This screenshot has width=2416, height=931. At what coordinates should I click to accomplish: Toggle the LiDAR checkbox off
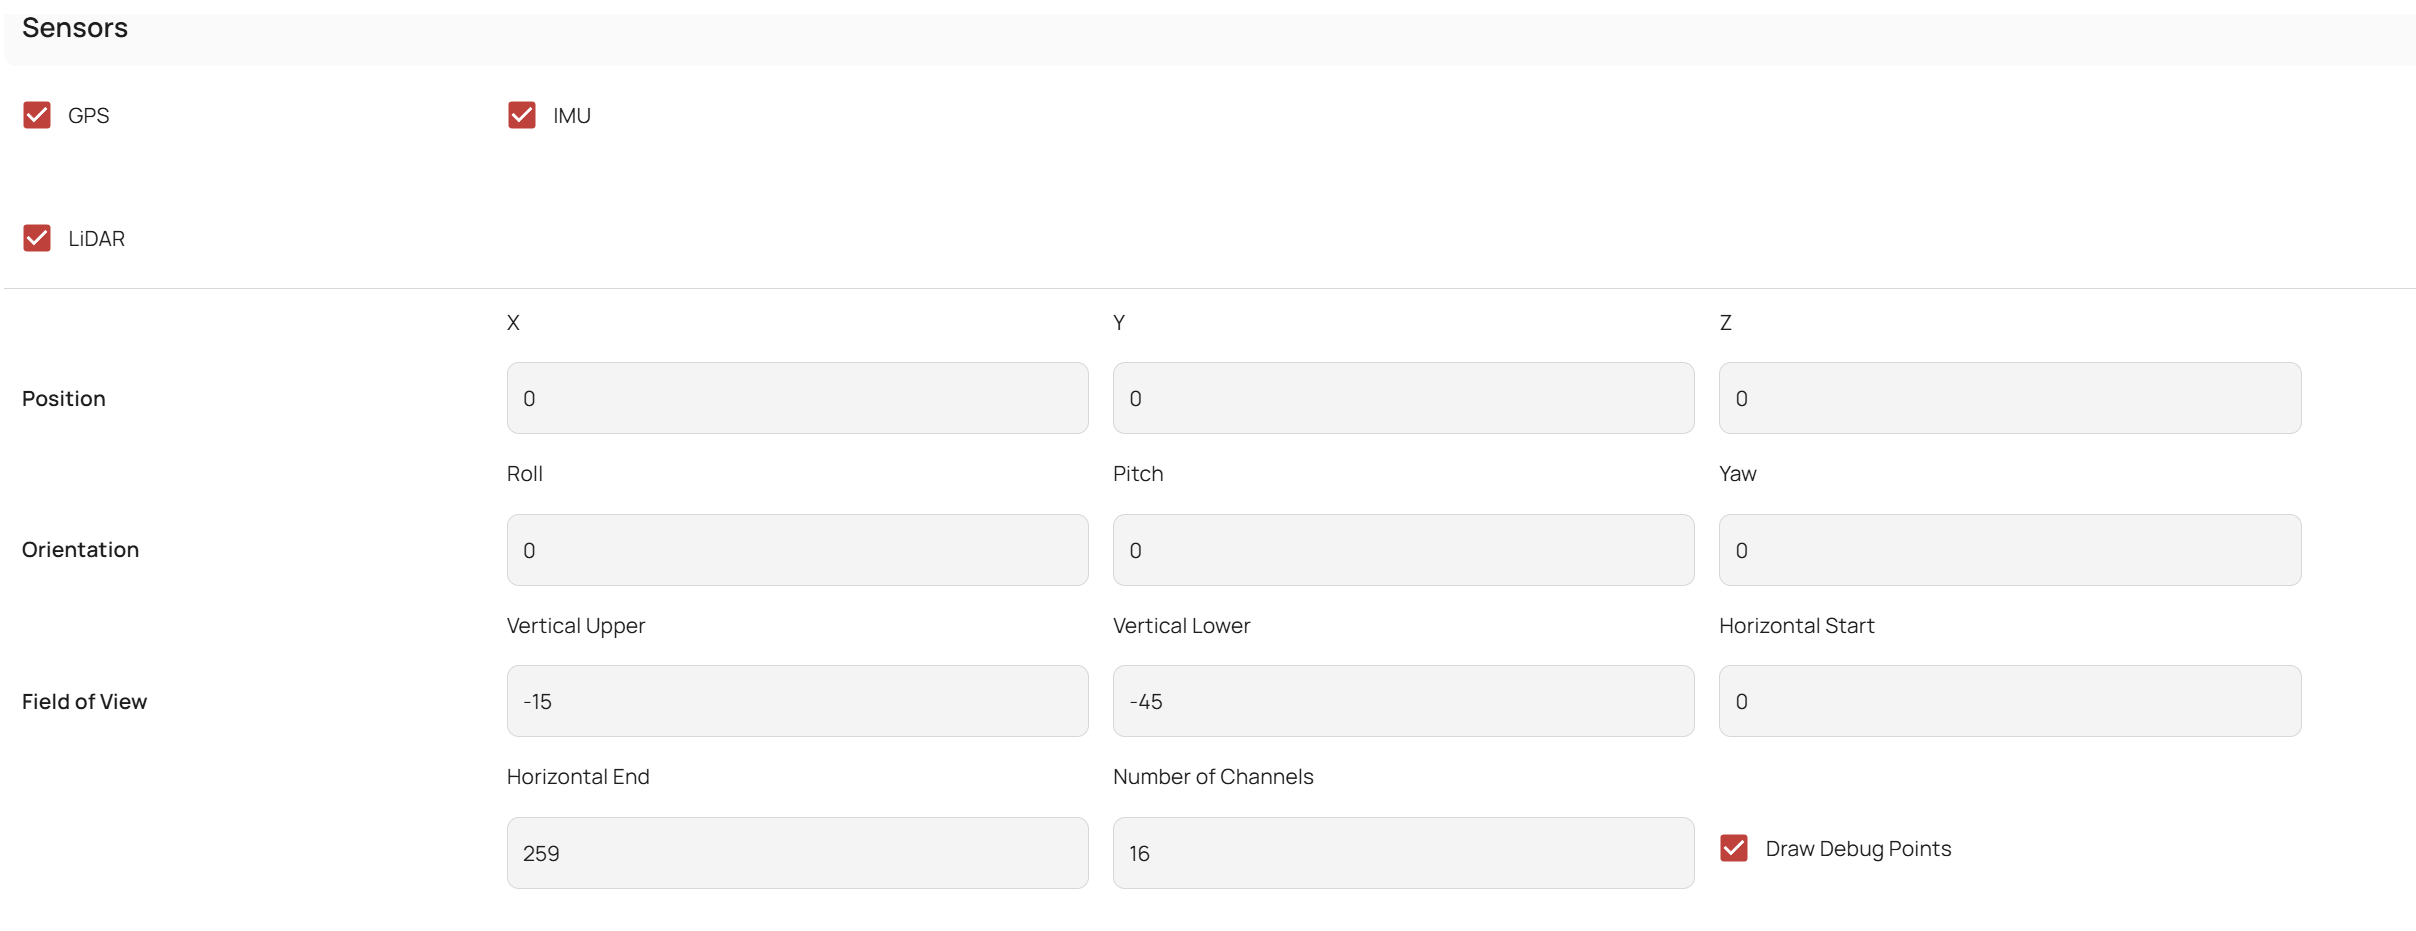coord(37,238)
